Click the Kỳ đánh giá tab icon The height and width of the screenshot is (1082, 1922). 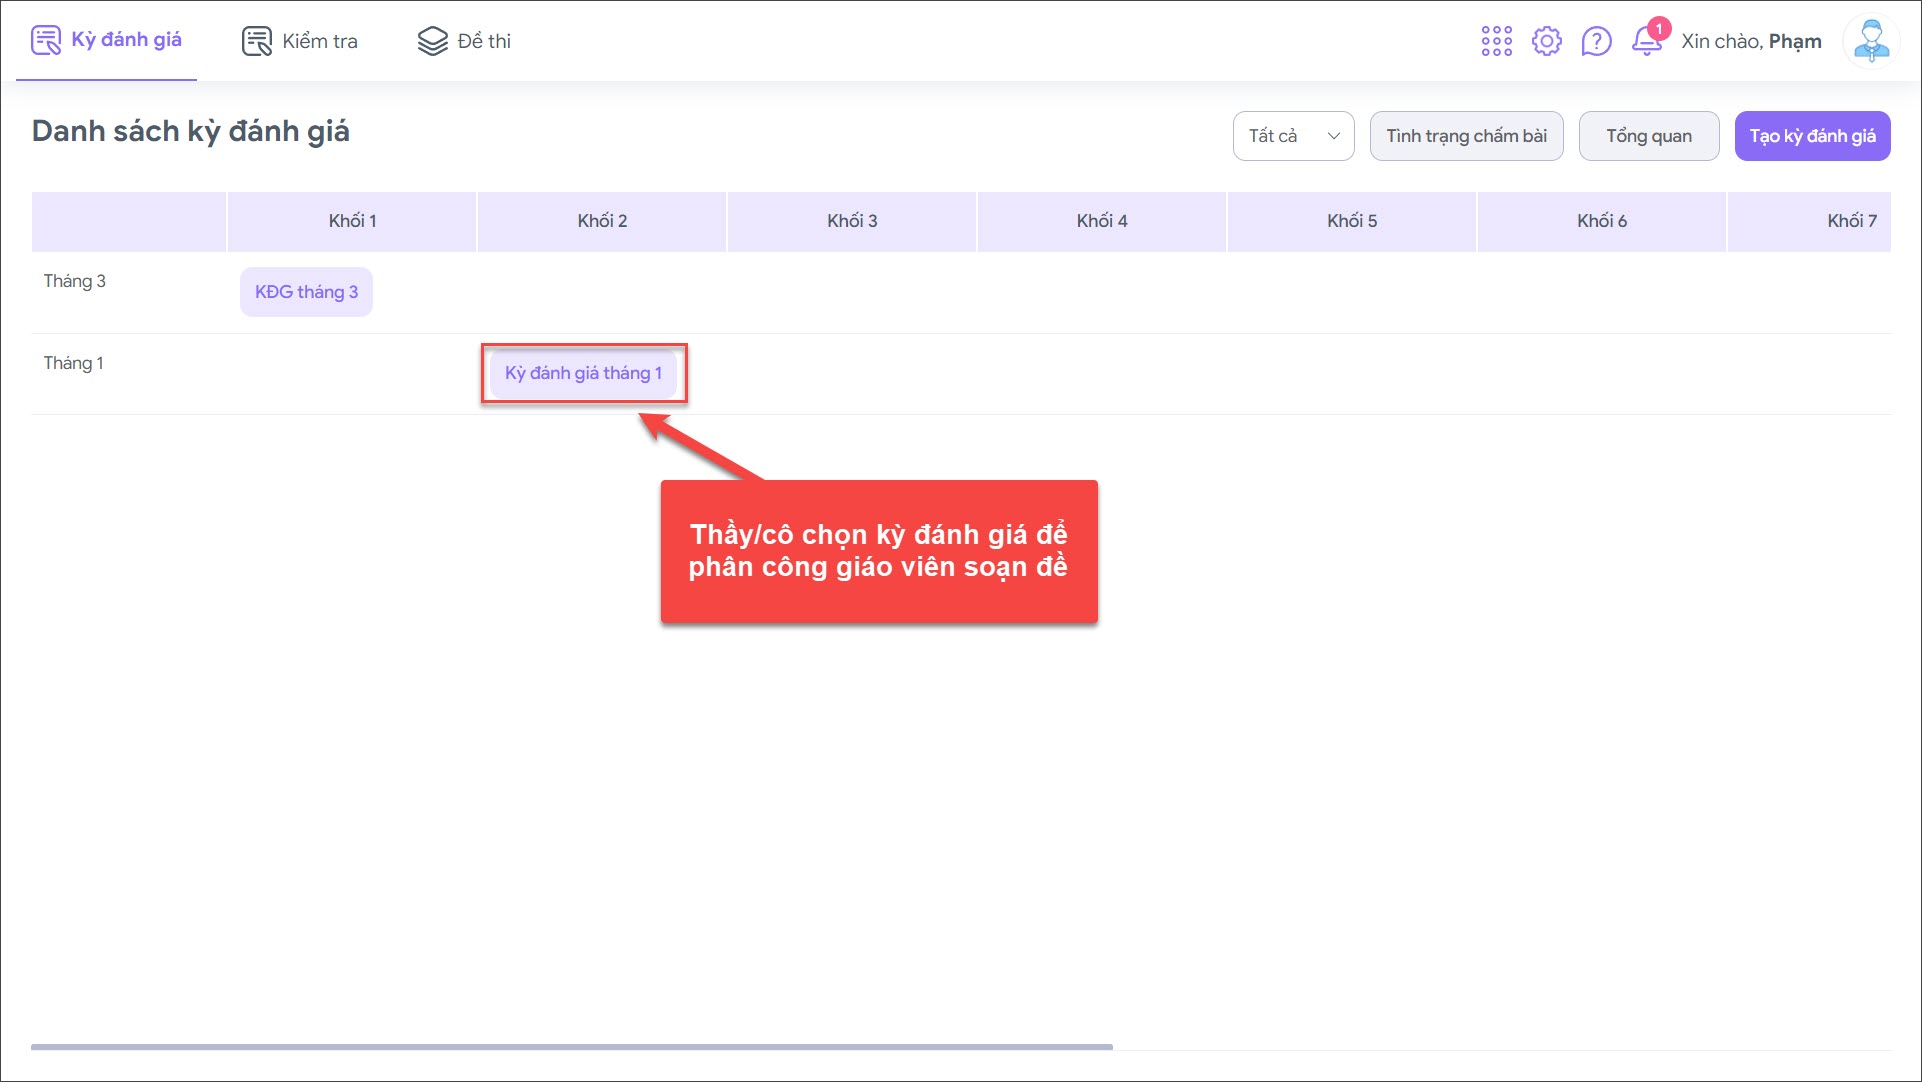46,41
